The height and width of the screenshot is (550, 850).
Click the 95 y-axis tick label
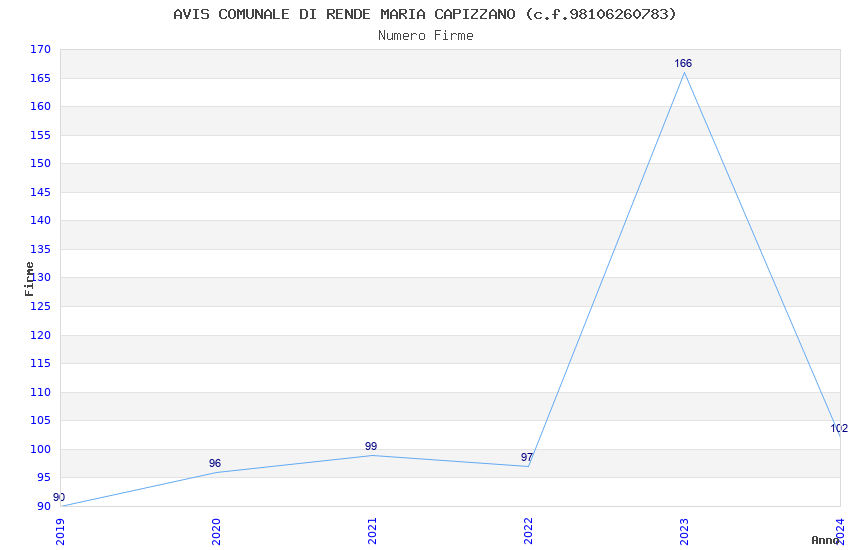point(44,478)
